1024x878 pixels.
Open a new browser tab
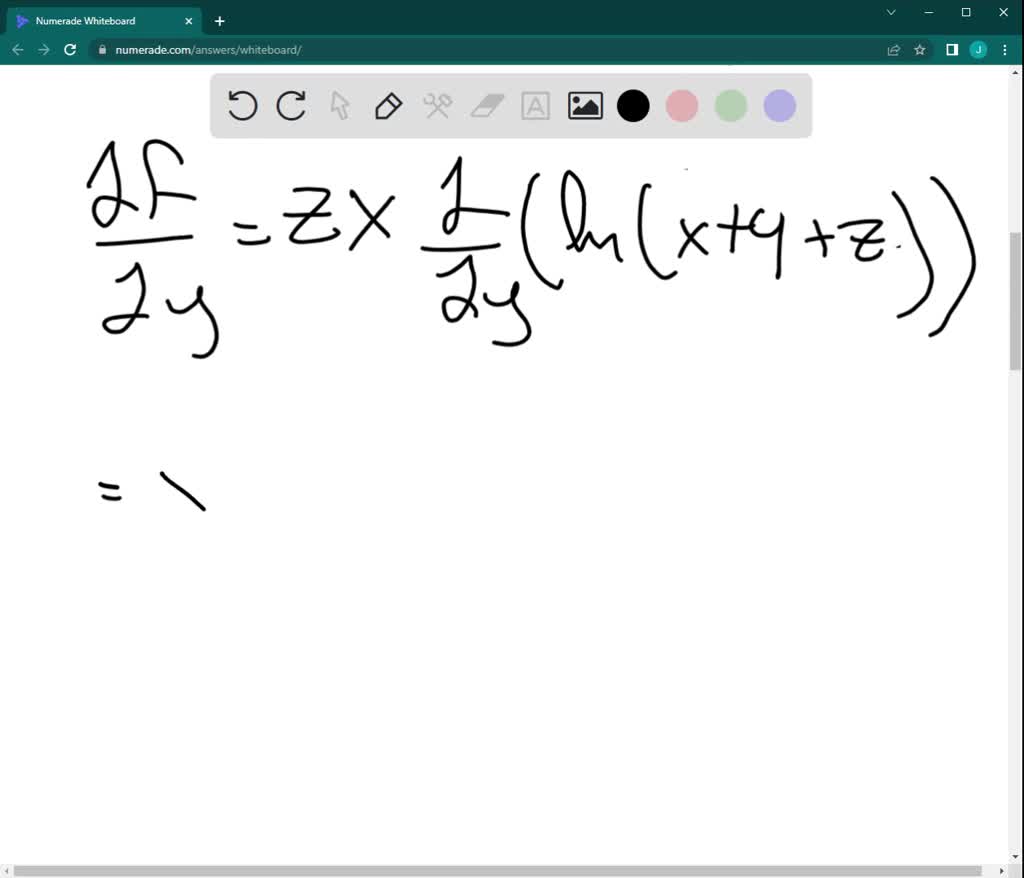(x=219, y=20)
